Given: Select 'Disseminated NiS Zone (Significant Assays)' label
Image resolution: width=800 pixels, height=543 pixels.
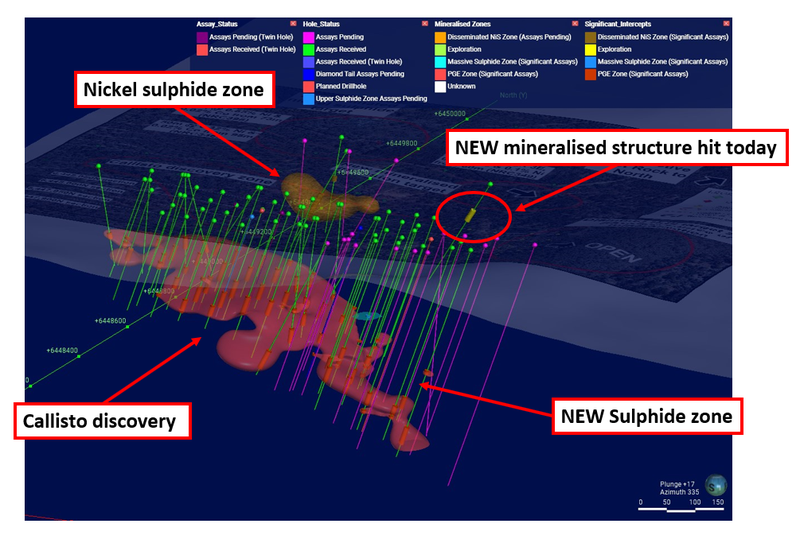Looking at the screenshot, I should tap(663, 37).
